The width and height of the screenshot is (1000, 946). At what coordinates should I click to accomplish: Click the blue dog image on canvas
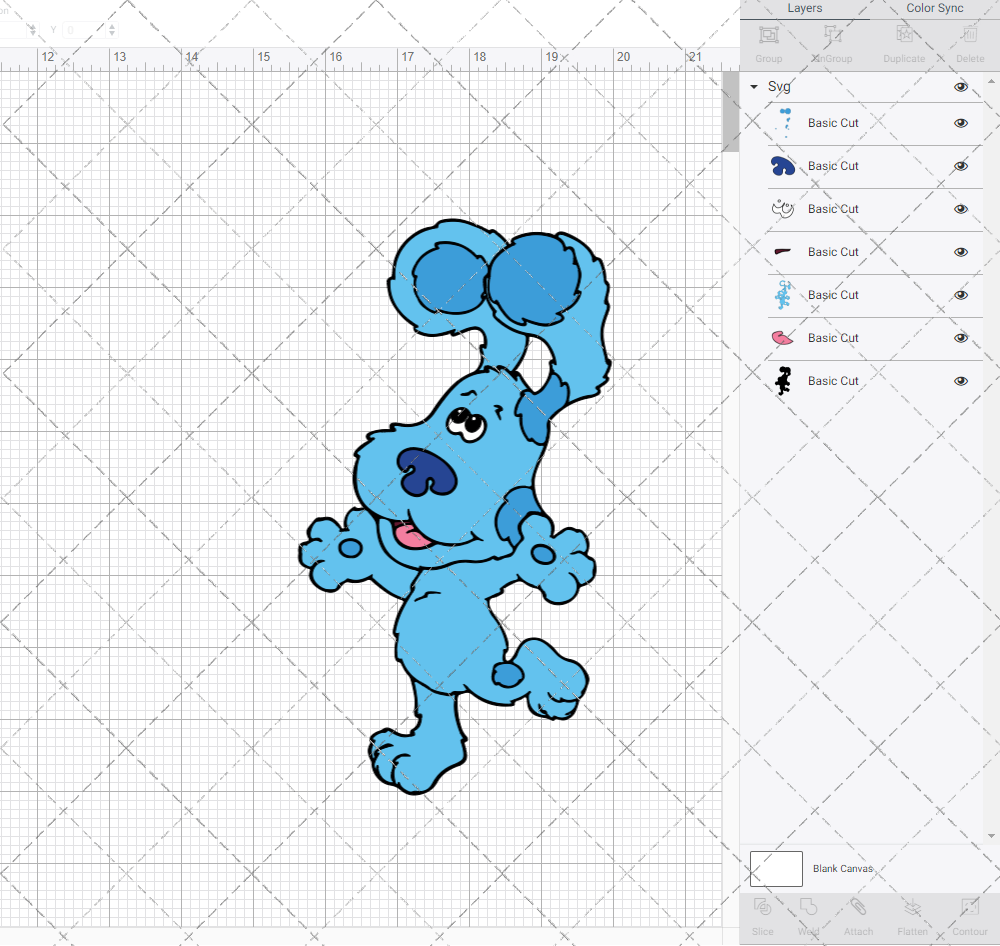(455, 507)
